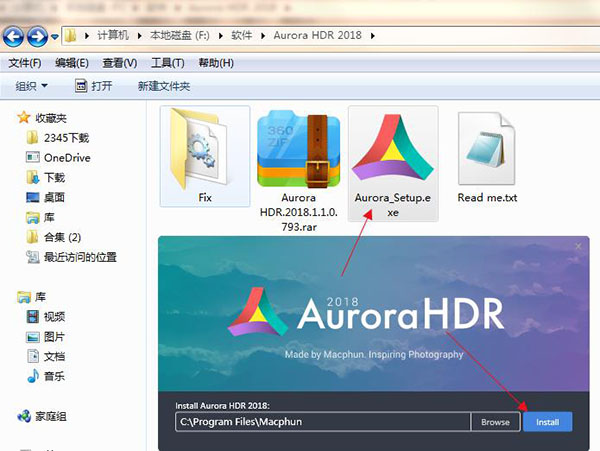Open the 组织 dropdown
Image resolution: width=600 pixels, height=451 pixels.
click(31, 86)
